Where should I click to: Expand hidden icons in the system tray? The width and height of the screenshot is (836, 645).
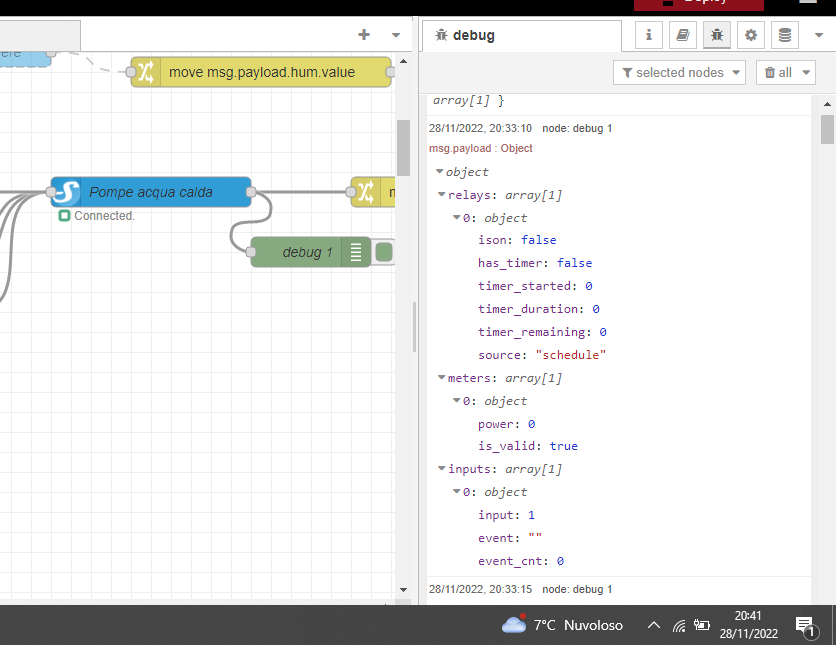[653, 624]
